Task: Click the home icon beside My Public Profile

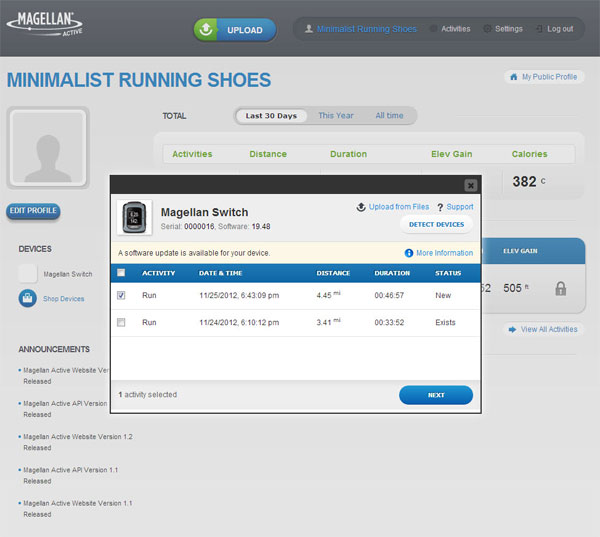Action: pyautogui.click(x=514, y=77)
